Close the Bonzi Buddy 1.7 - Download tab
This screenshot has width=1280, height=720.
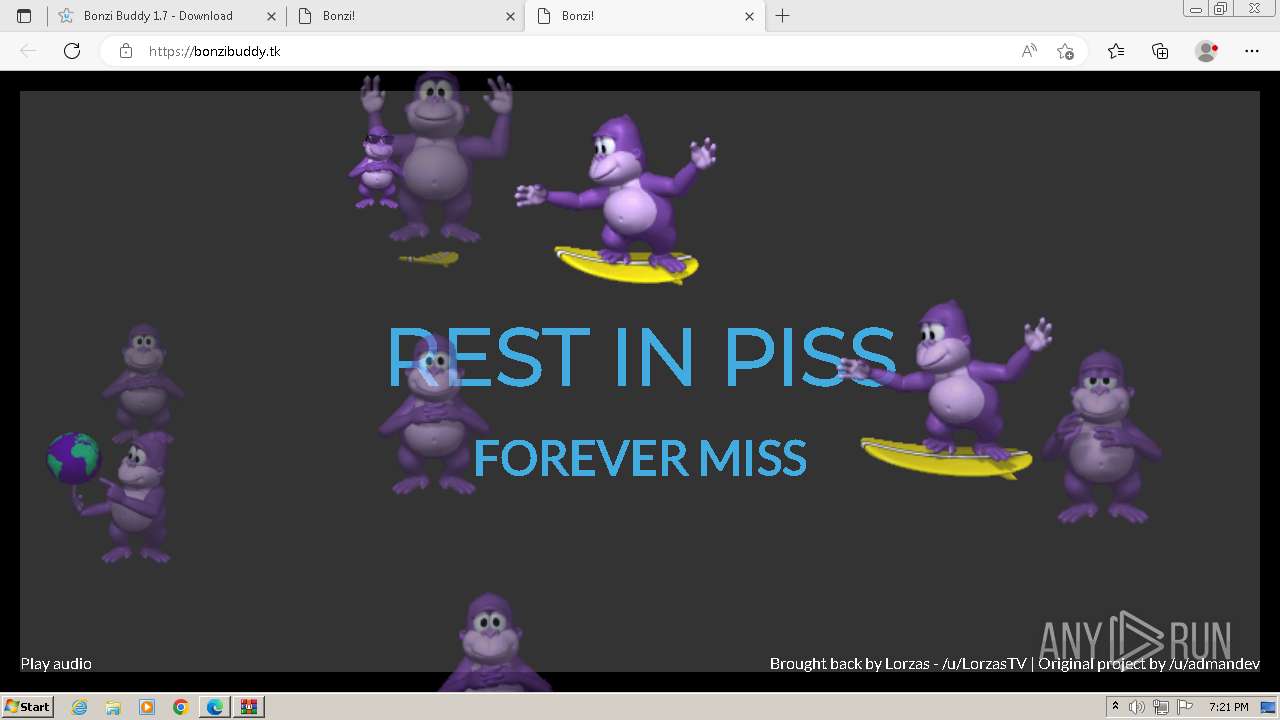271,16
